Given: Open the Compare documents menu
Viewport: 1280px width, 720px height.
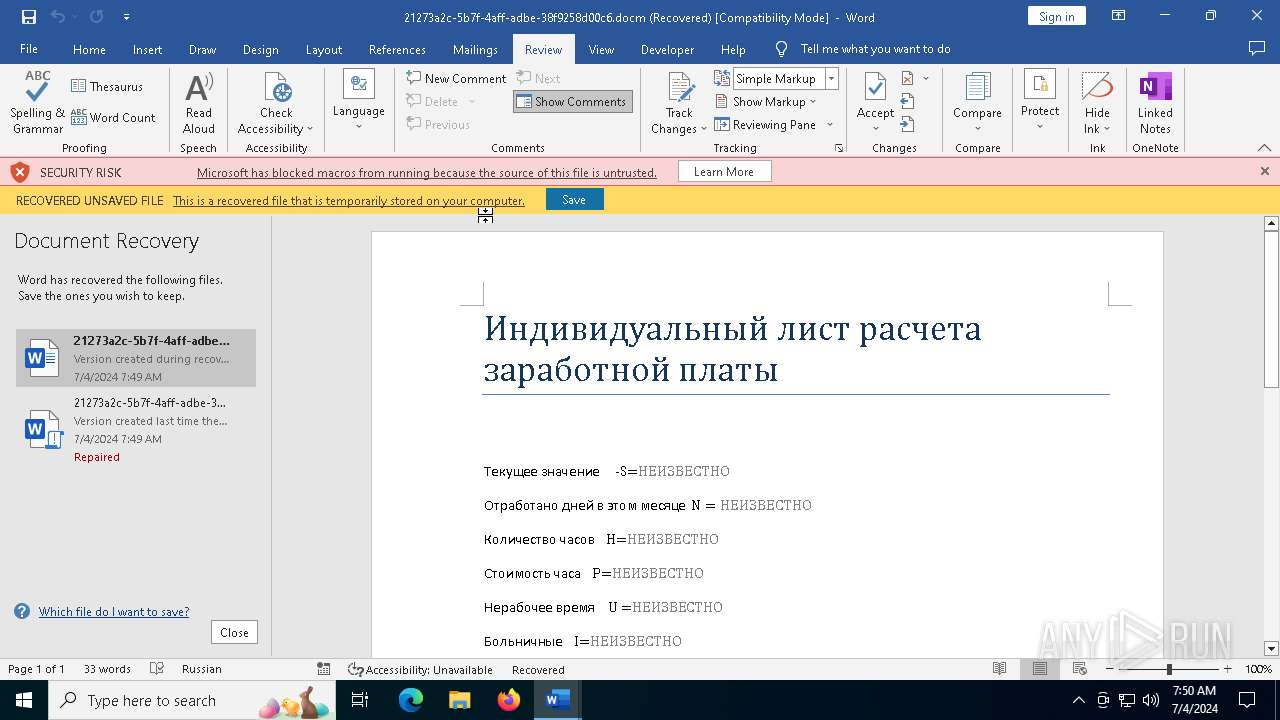Looking at the screenshot, I should pyautogui.click(x=977, y=103).
